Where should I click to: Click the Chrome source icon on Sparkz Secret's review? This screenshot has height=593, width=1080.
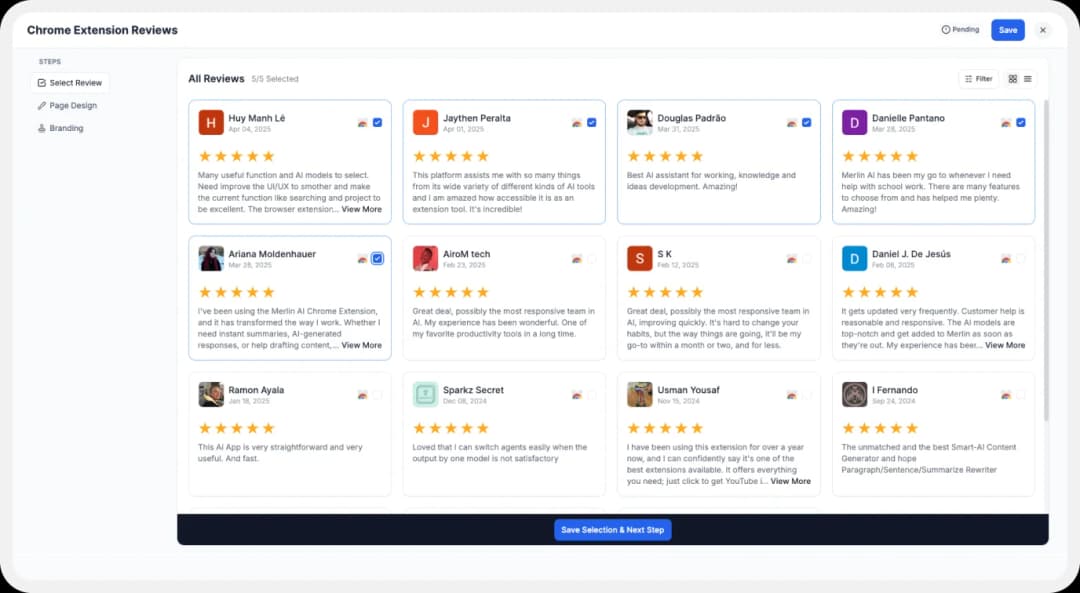point(577,394)
